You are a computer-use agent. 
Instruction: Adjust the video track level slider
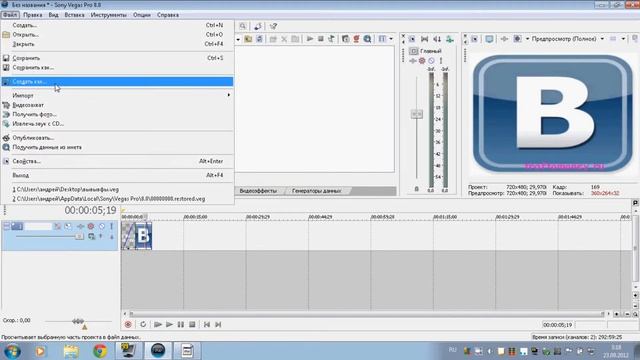tap(80, 236)
